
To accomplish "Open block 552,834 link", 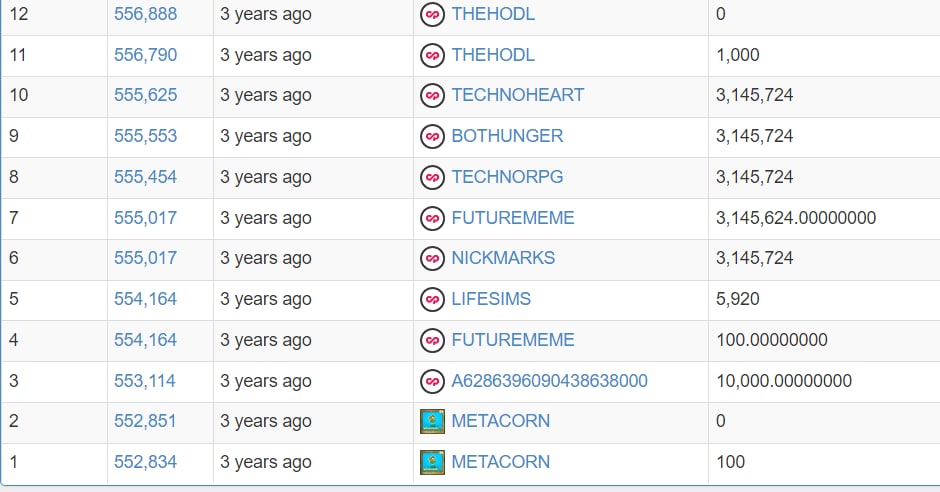I will (146, 461).
